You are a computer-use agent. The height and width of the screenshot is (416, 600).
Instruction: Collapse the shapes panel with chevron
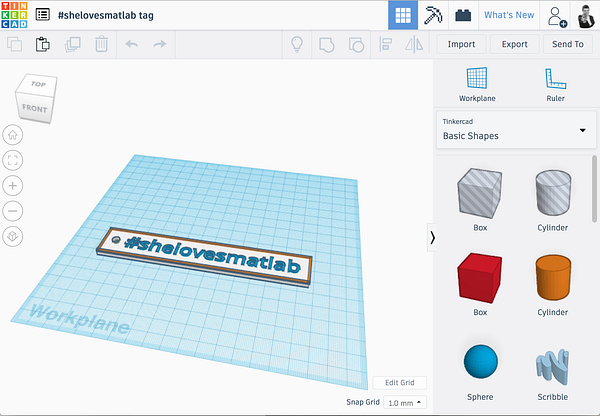[432, 238]
